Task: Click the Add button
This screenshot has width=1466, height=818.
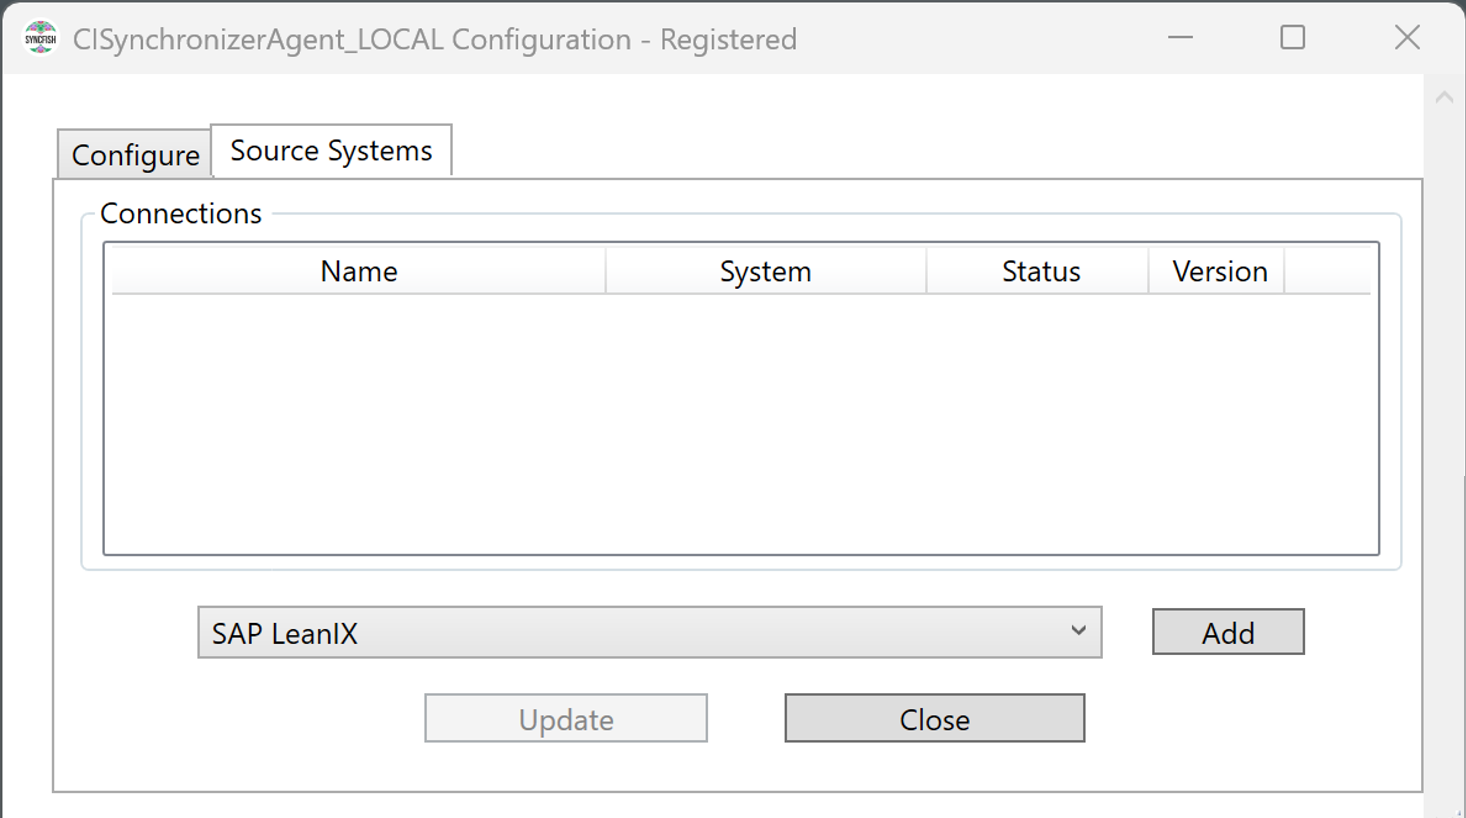Action: tap(1228, 632)
